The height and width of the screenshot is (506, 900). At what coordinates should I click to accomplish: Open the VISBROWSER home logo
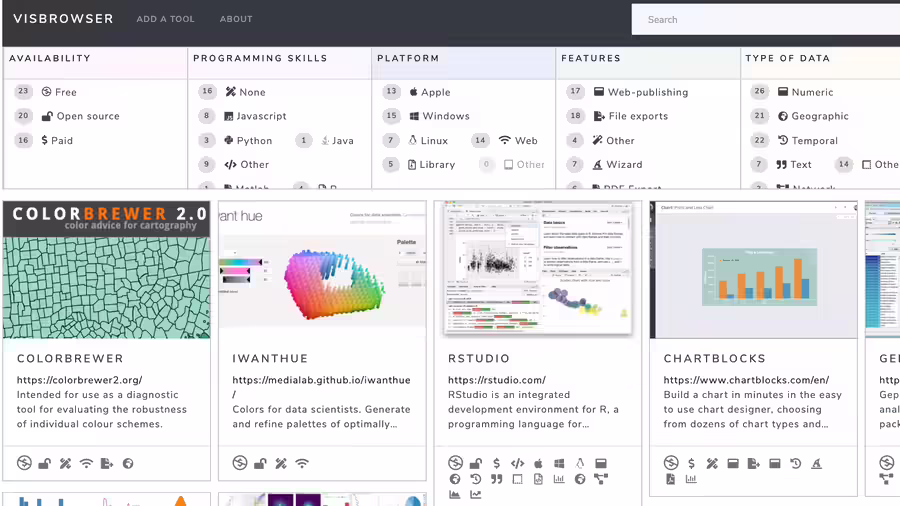click(63, 19)
